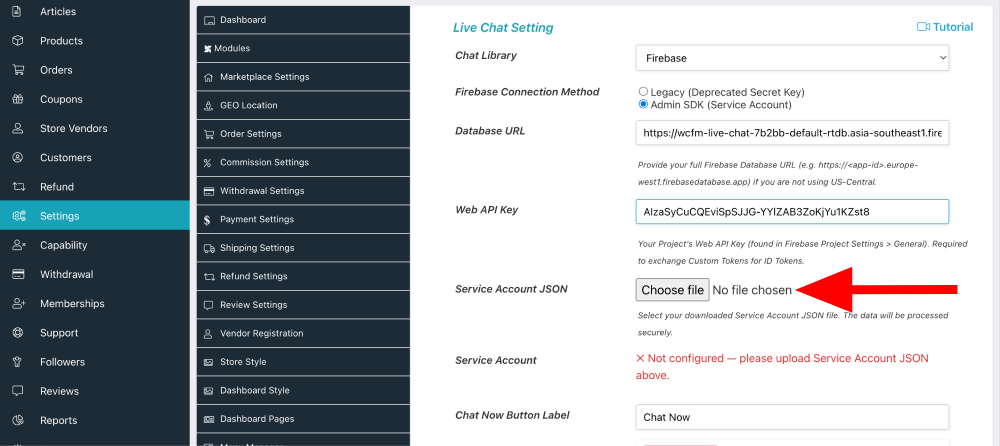
Task: Open the Chat Library dropdown
Action: click(792, 58)
